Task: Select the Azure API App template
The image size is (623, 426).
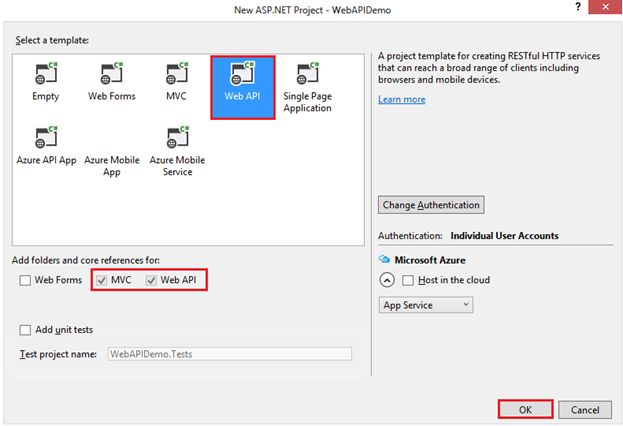Action: coord(46,146)
